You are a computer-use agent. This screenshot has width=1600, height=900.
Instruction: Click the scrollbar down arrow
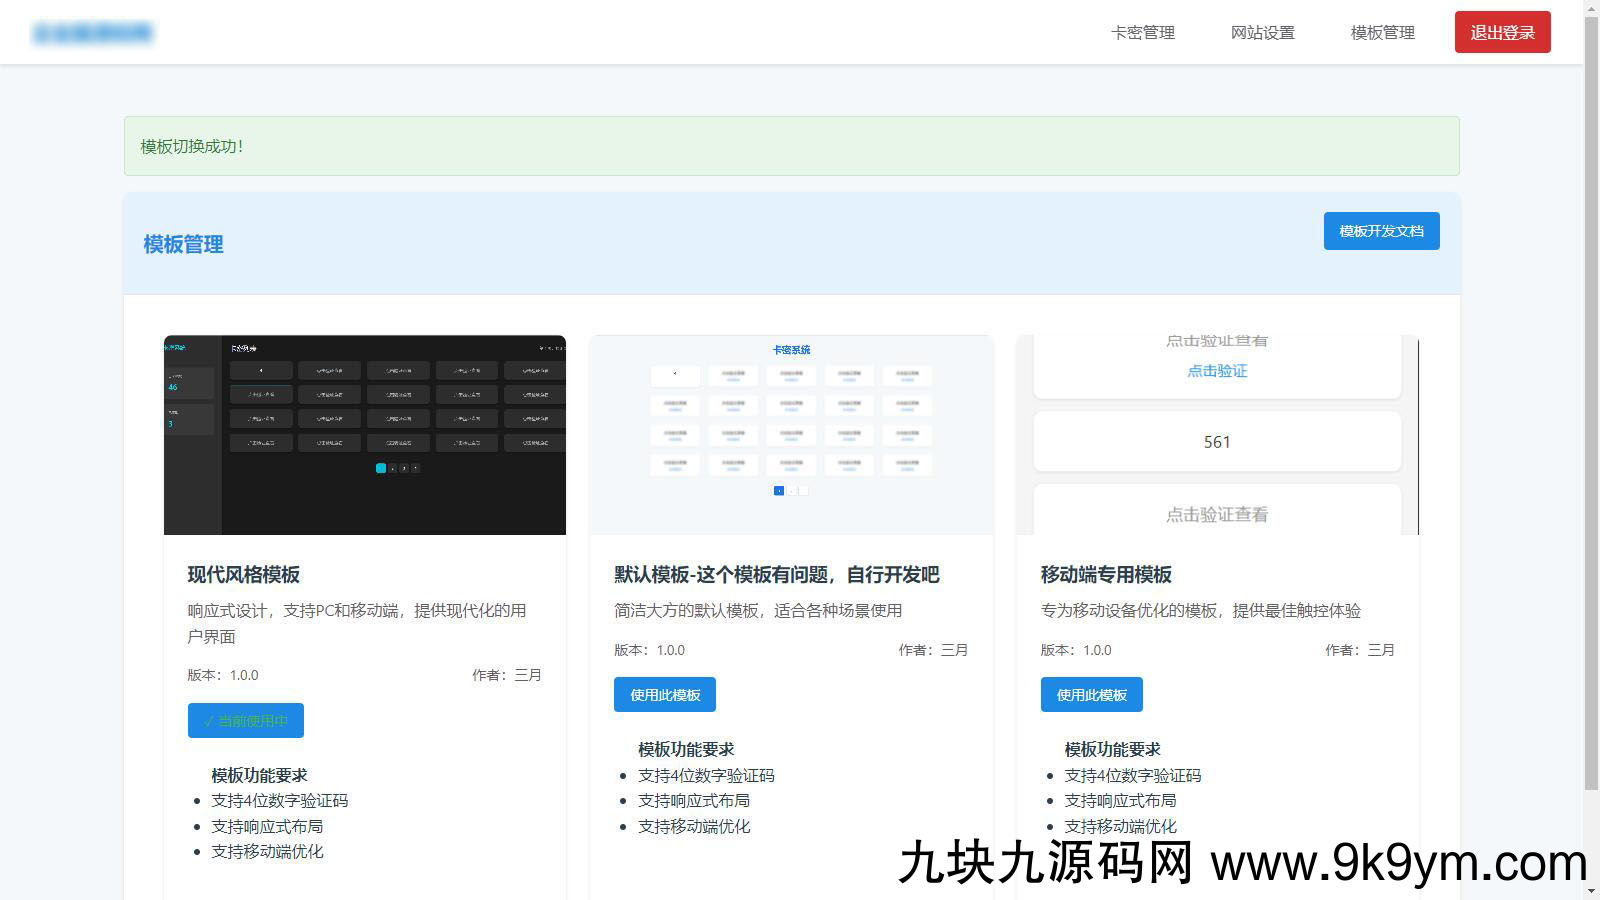[x=1591, y=891]
